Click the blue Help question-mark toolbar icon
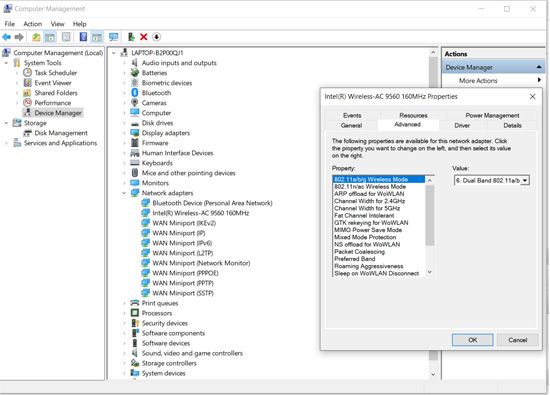This screenshot has width=550, height=395. (83, 37)
